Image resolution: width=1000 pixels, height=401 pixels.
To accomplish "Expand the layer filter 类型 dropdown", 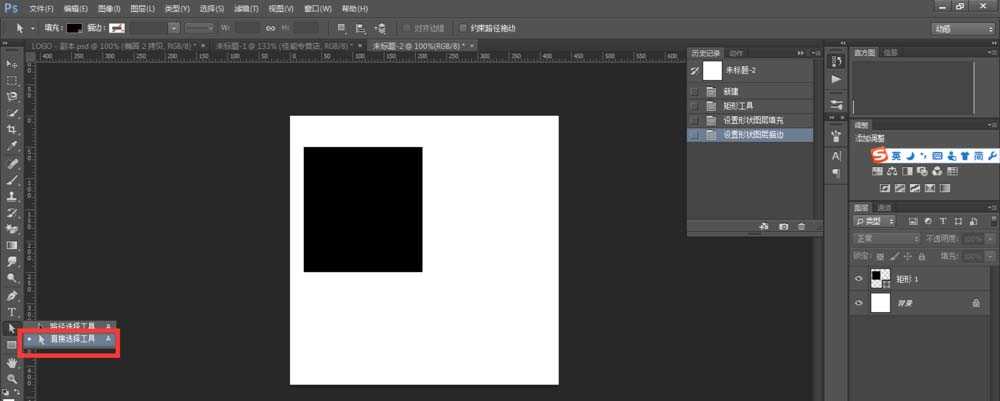I will (x=874, y=221).
